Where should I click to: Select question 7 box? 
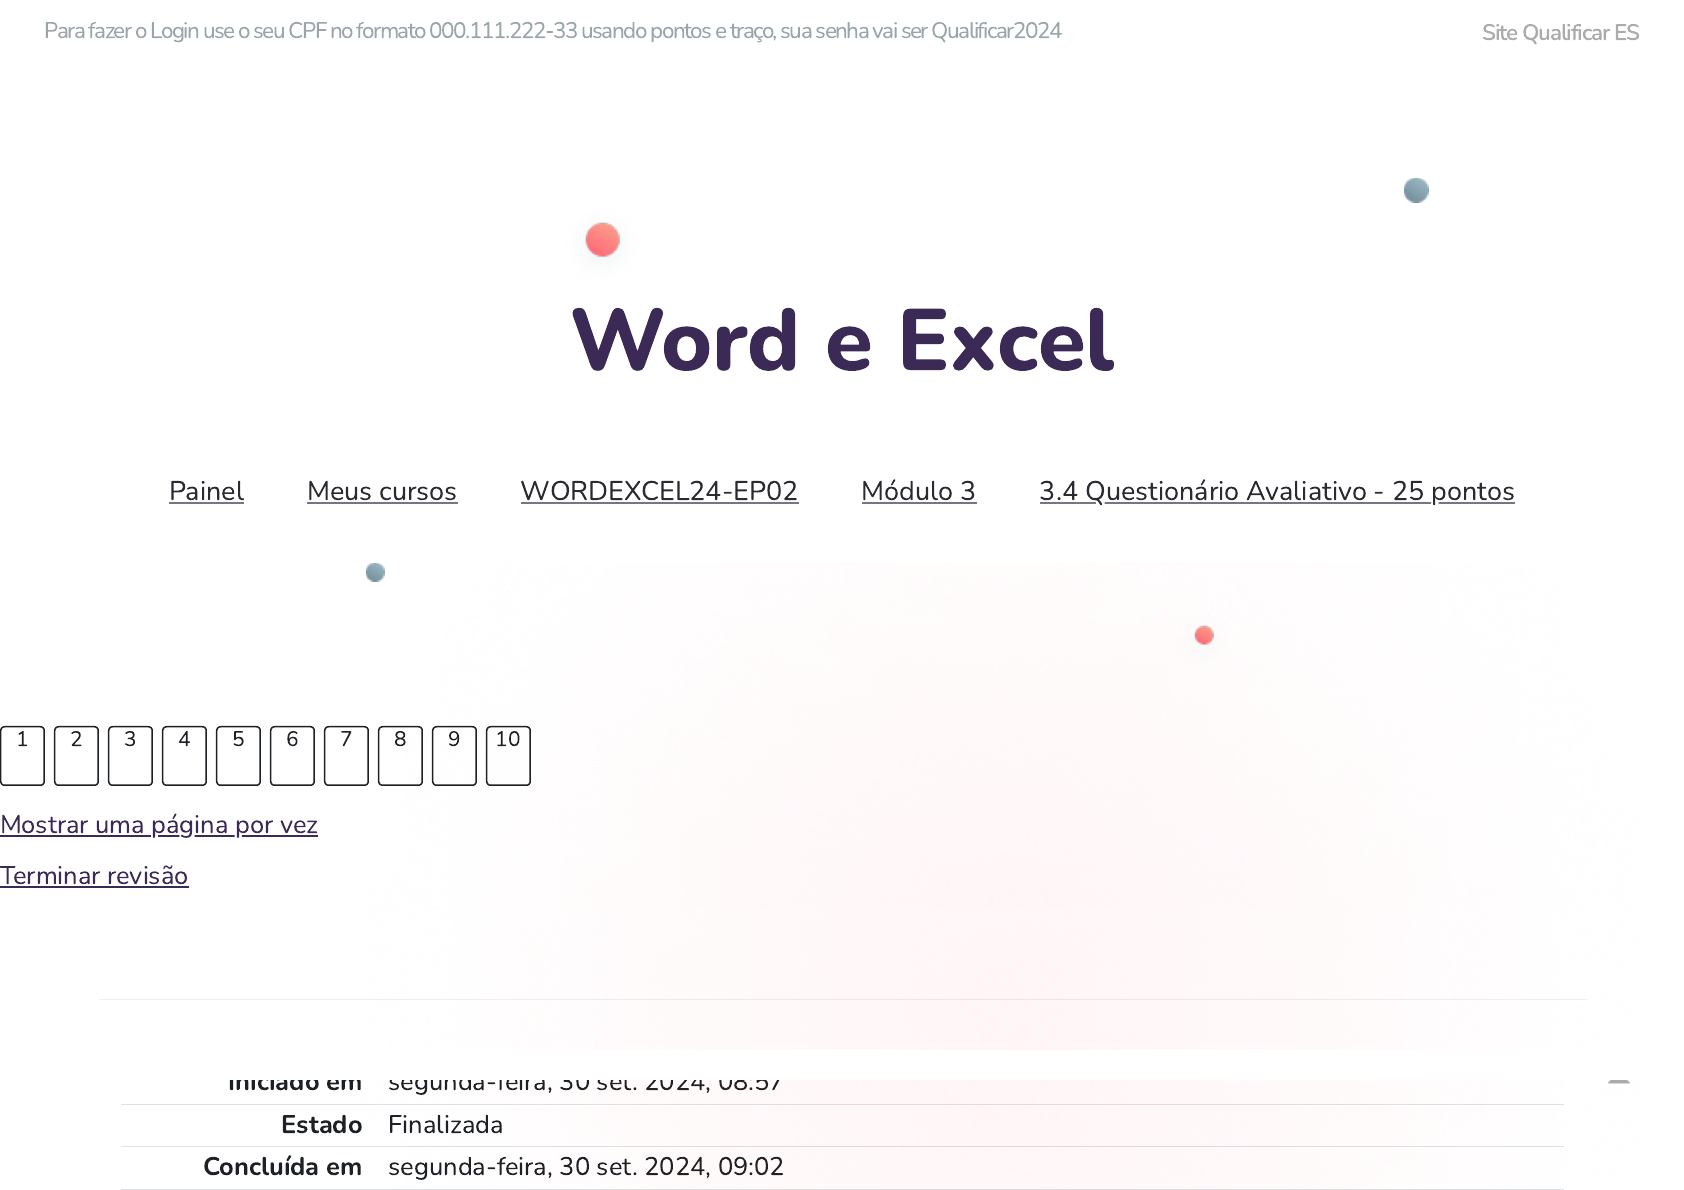[x=346, y=755]
